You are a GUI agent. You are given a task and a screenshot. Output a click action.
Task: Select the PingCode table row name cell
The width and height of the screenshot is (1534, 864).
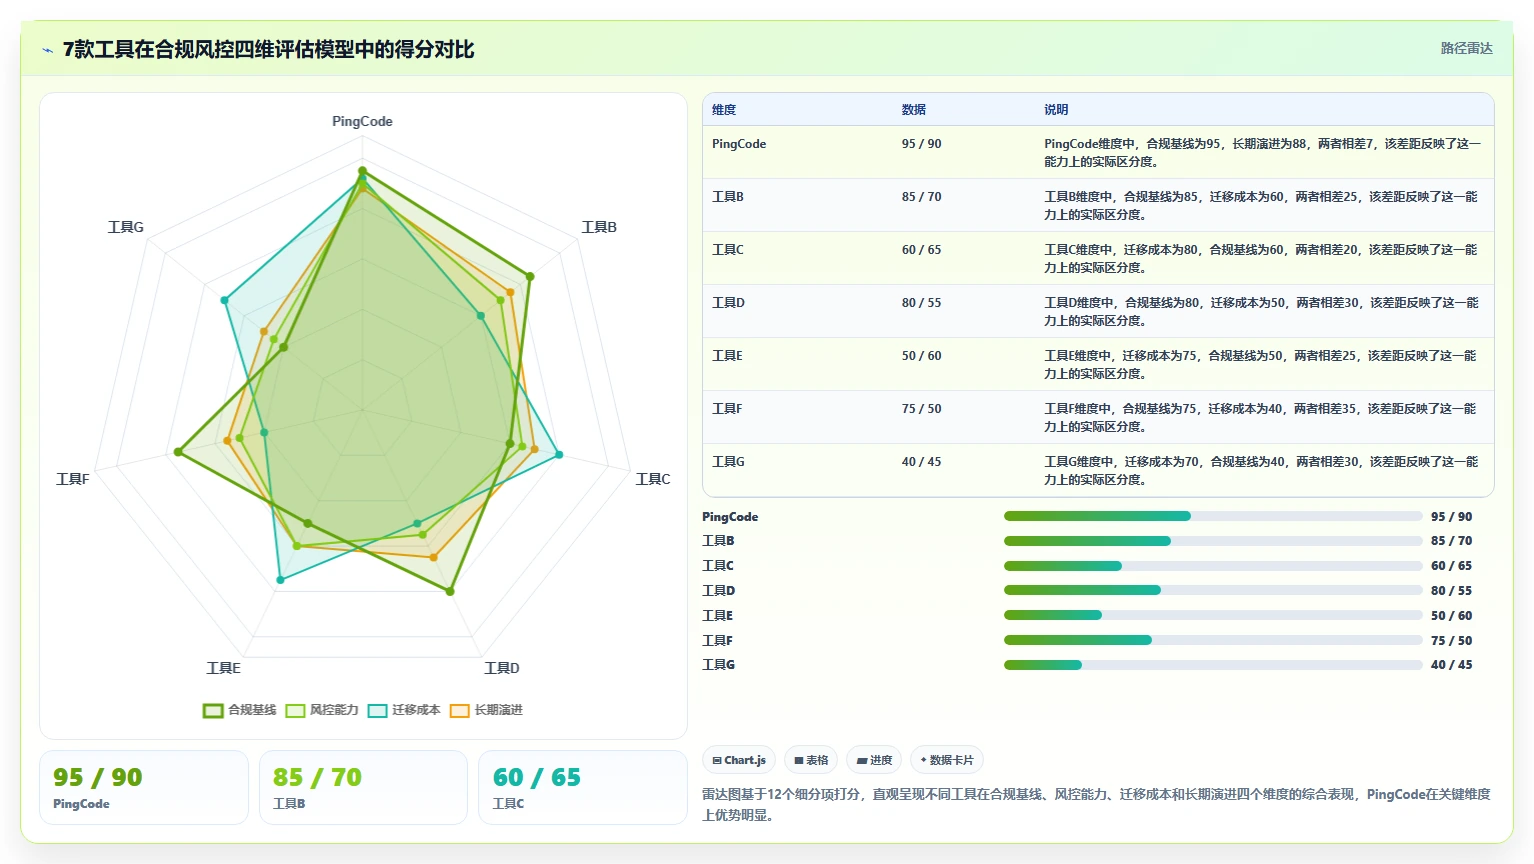click(x=739, y=144)
